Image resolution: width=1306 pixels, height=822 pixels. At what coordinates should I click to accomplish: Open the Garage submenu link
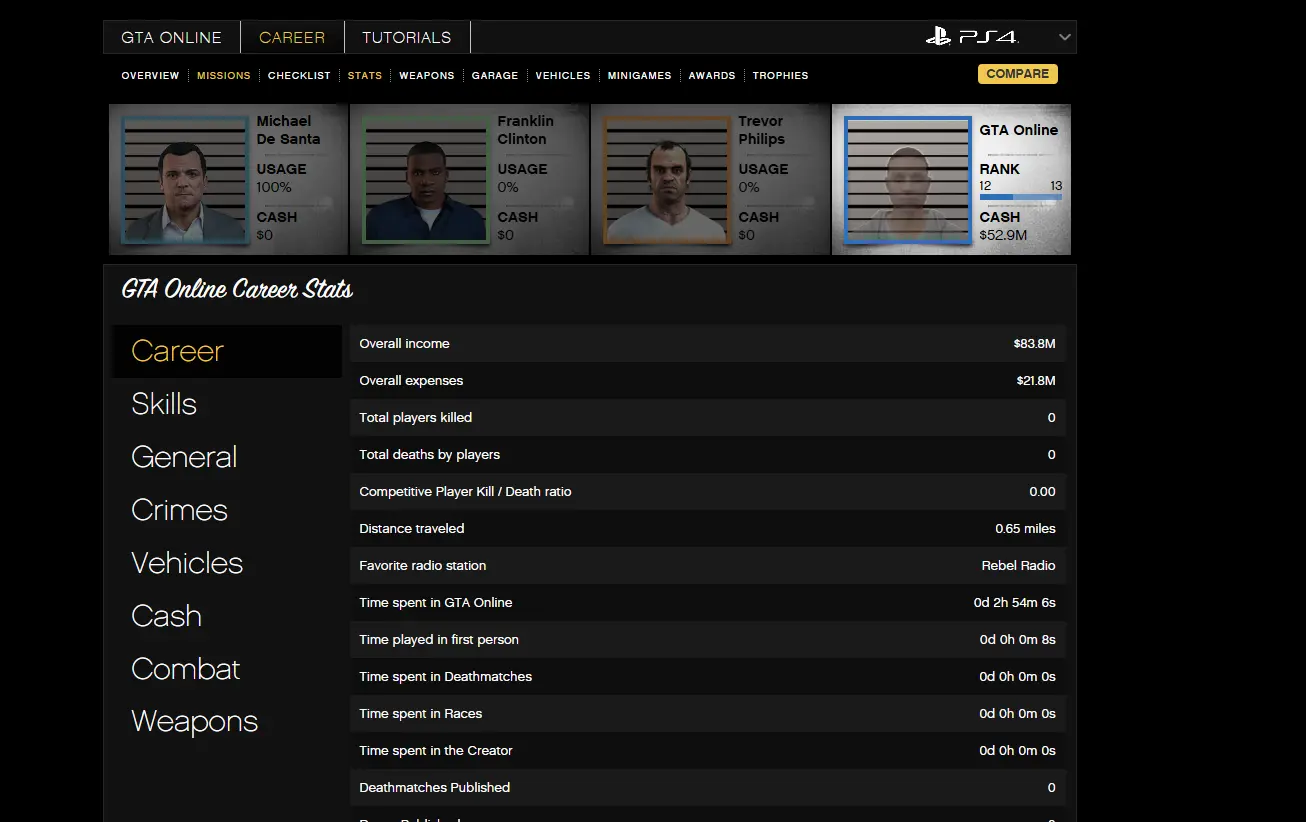495,76
